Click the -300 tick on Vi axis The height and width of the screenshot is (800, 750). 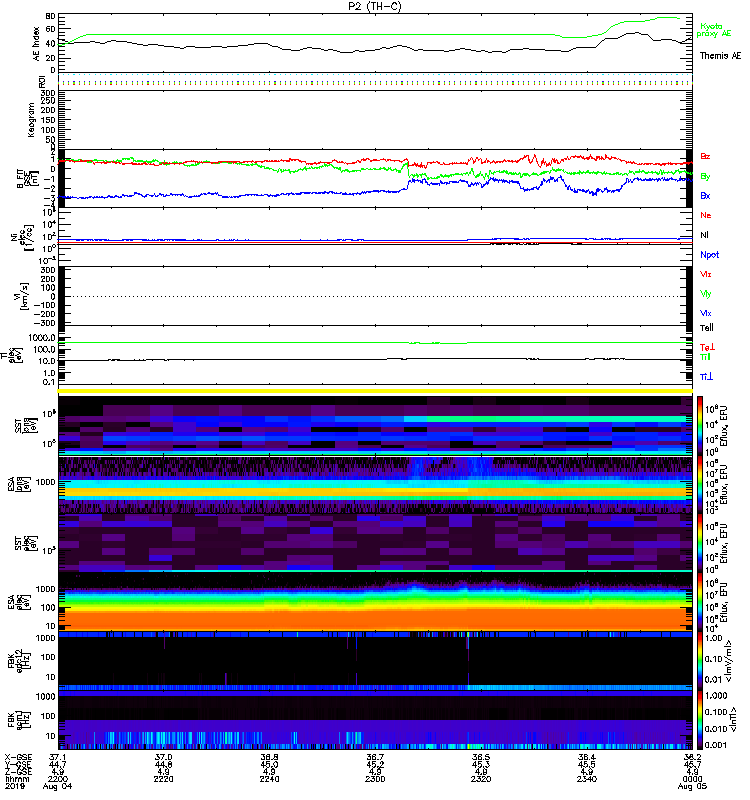point(46,323)
